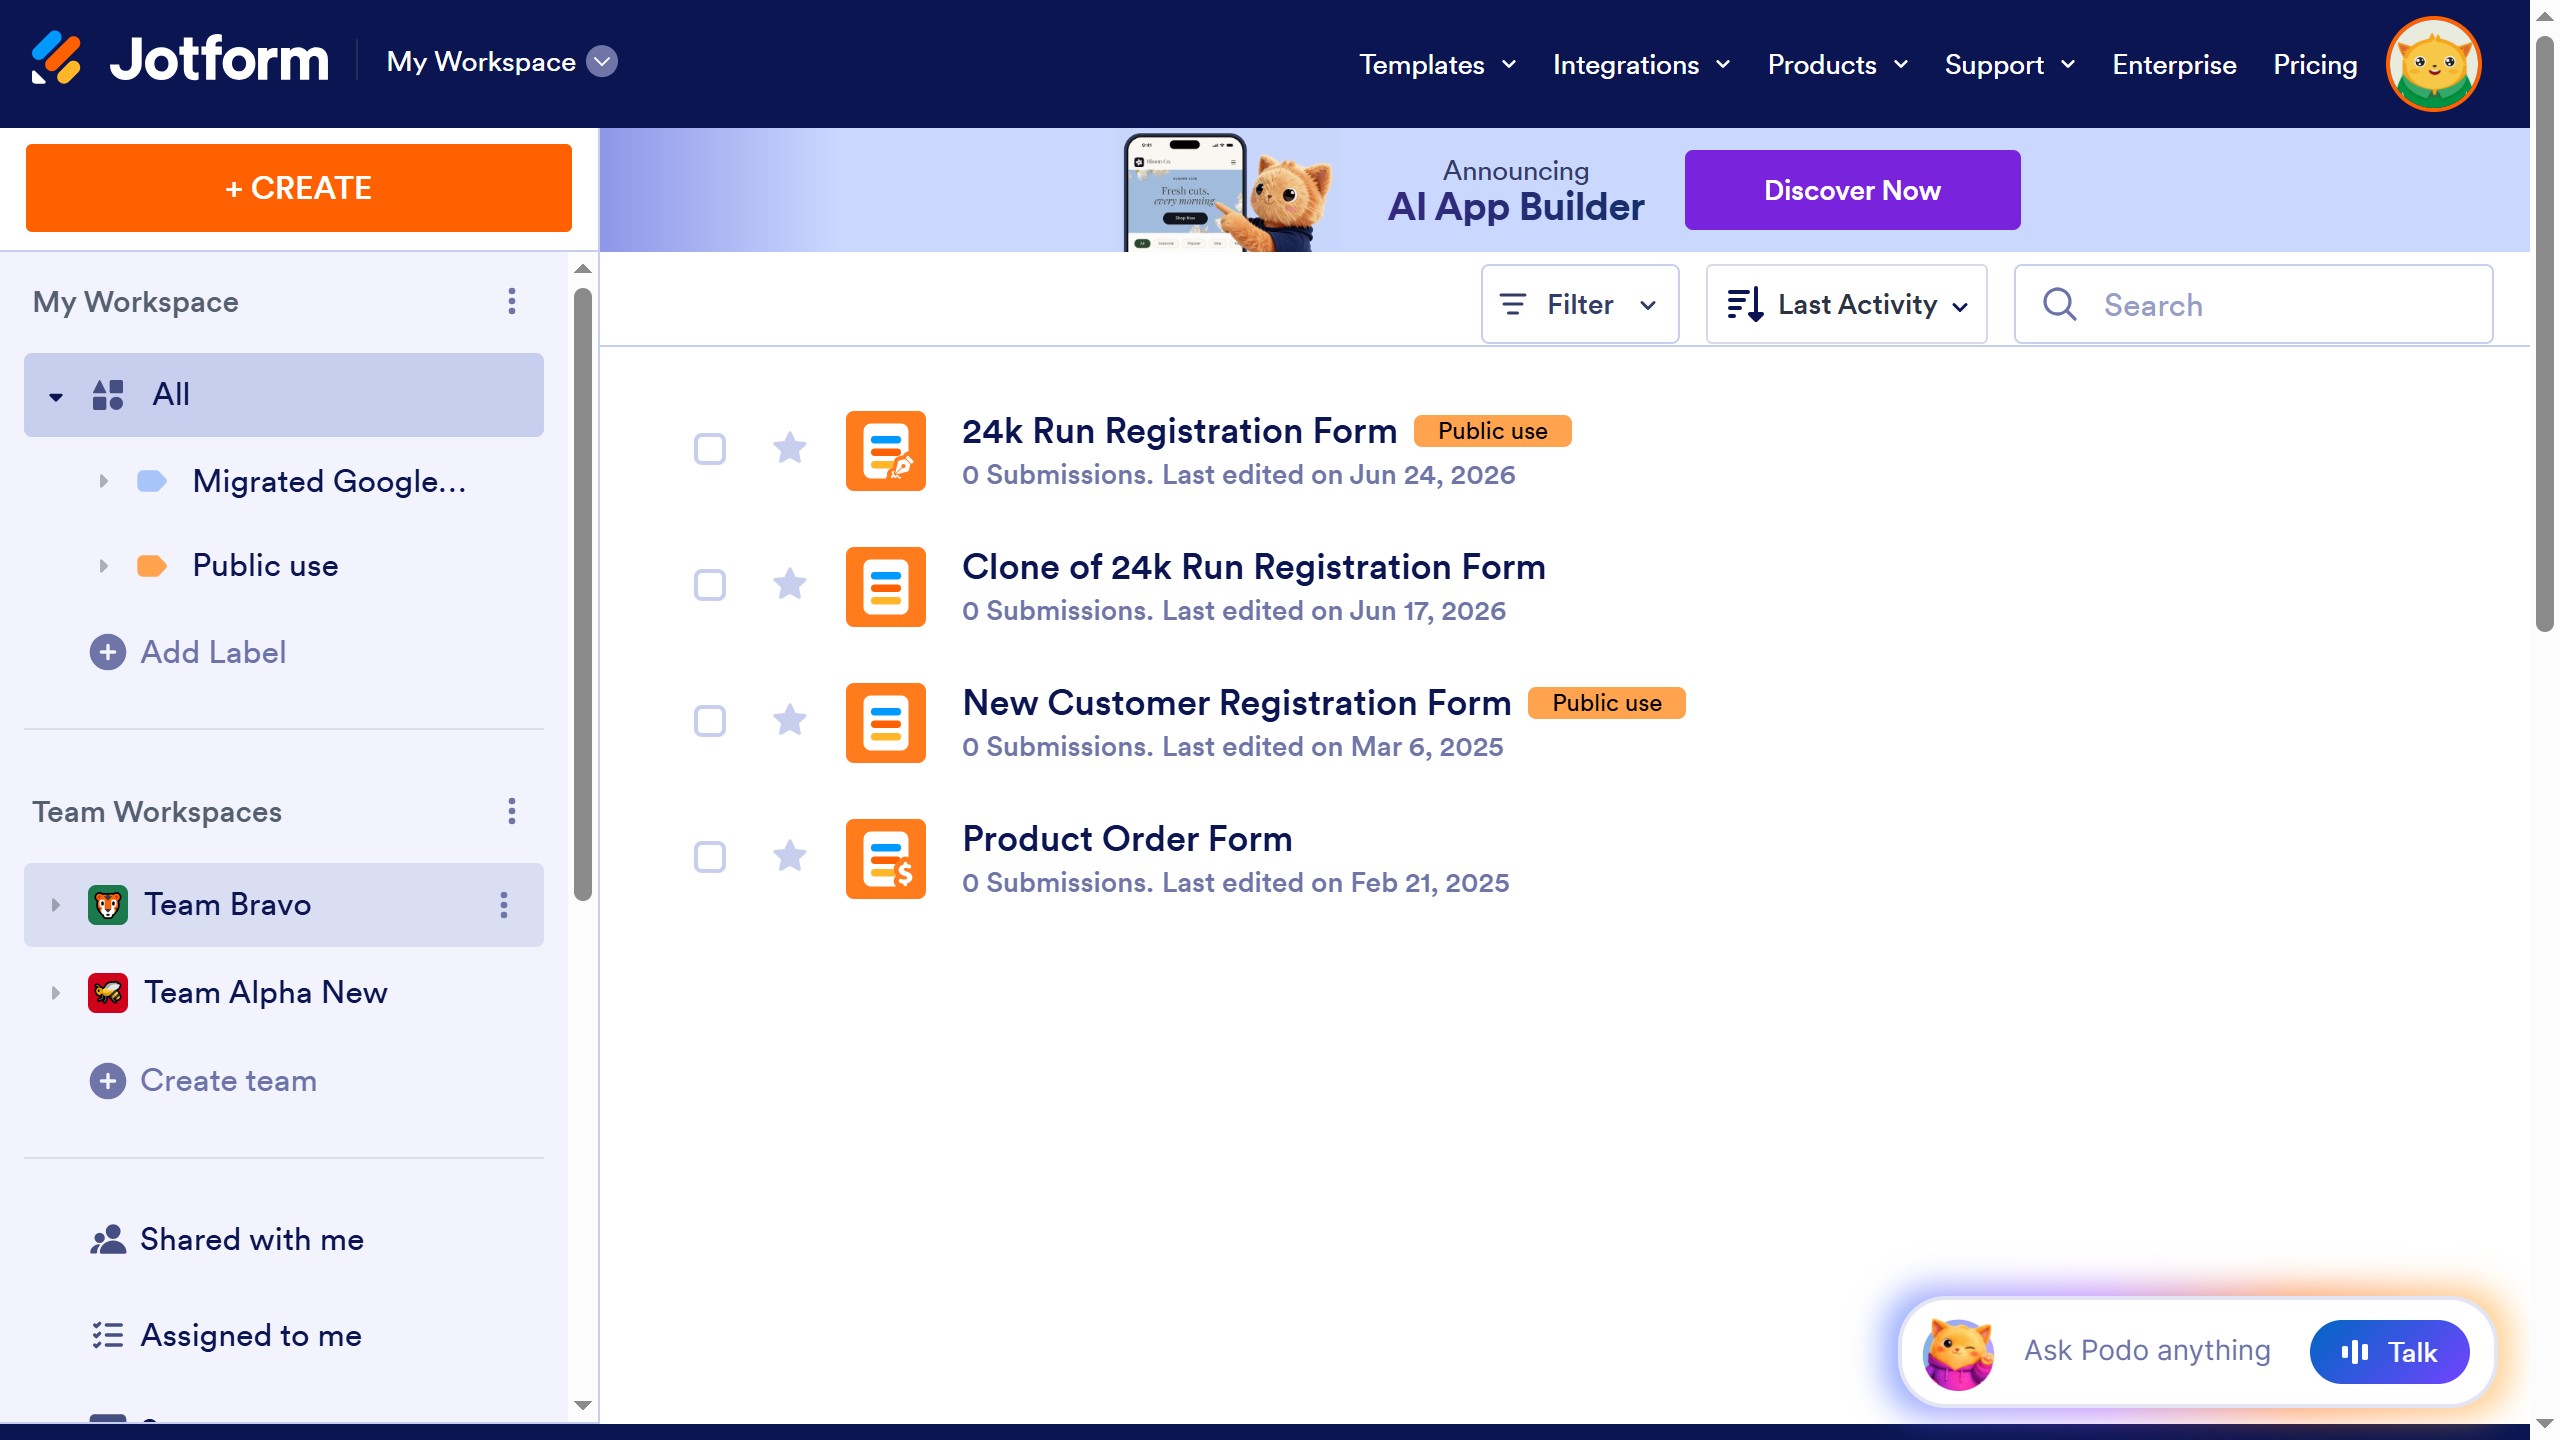The image size is (2560, 1440).
Task: Expand the Team Alpha New workspace
Action: (x=56, y=993)
